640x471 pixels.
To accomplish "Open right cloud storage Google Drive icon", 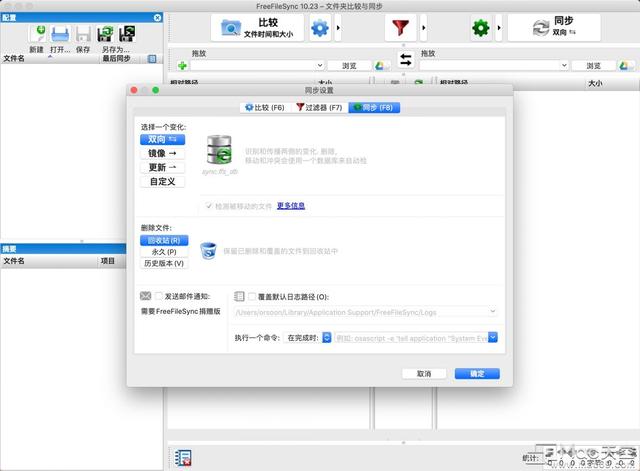I will click(x=625, y=65).
